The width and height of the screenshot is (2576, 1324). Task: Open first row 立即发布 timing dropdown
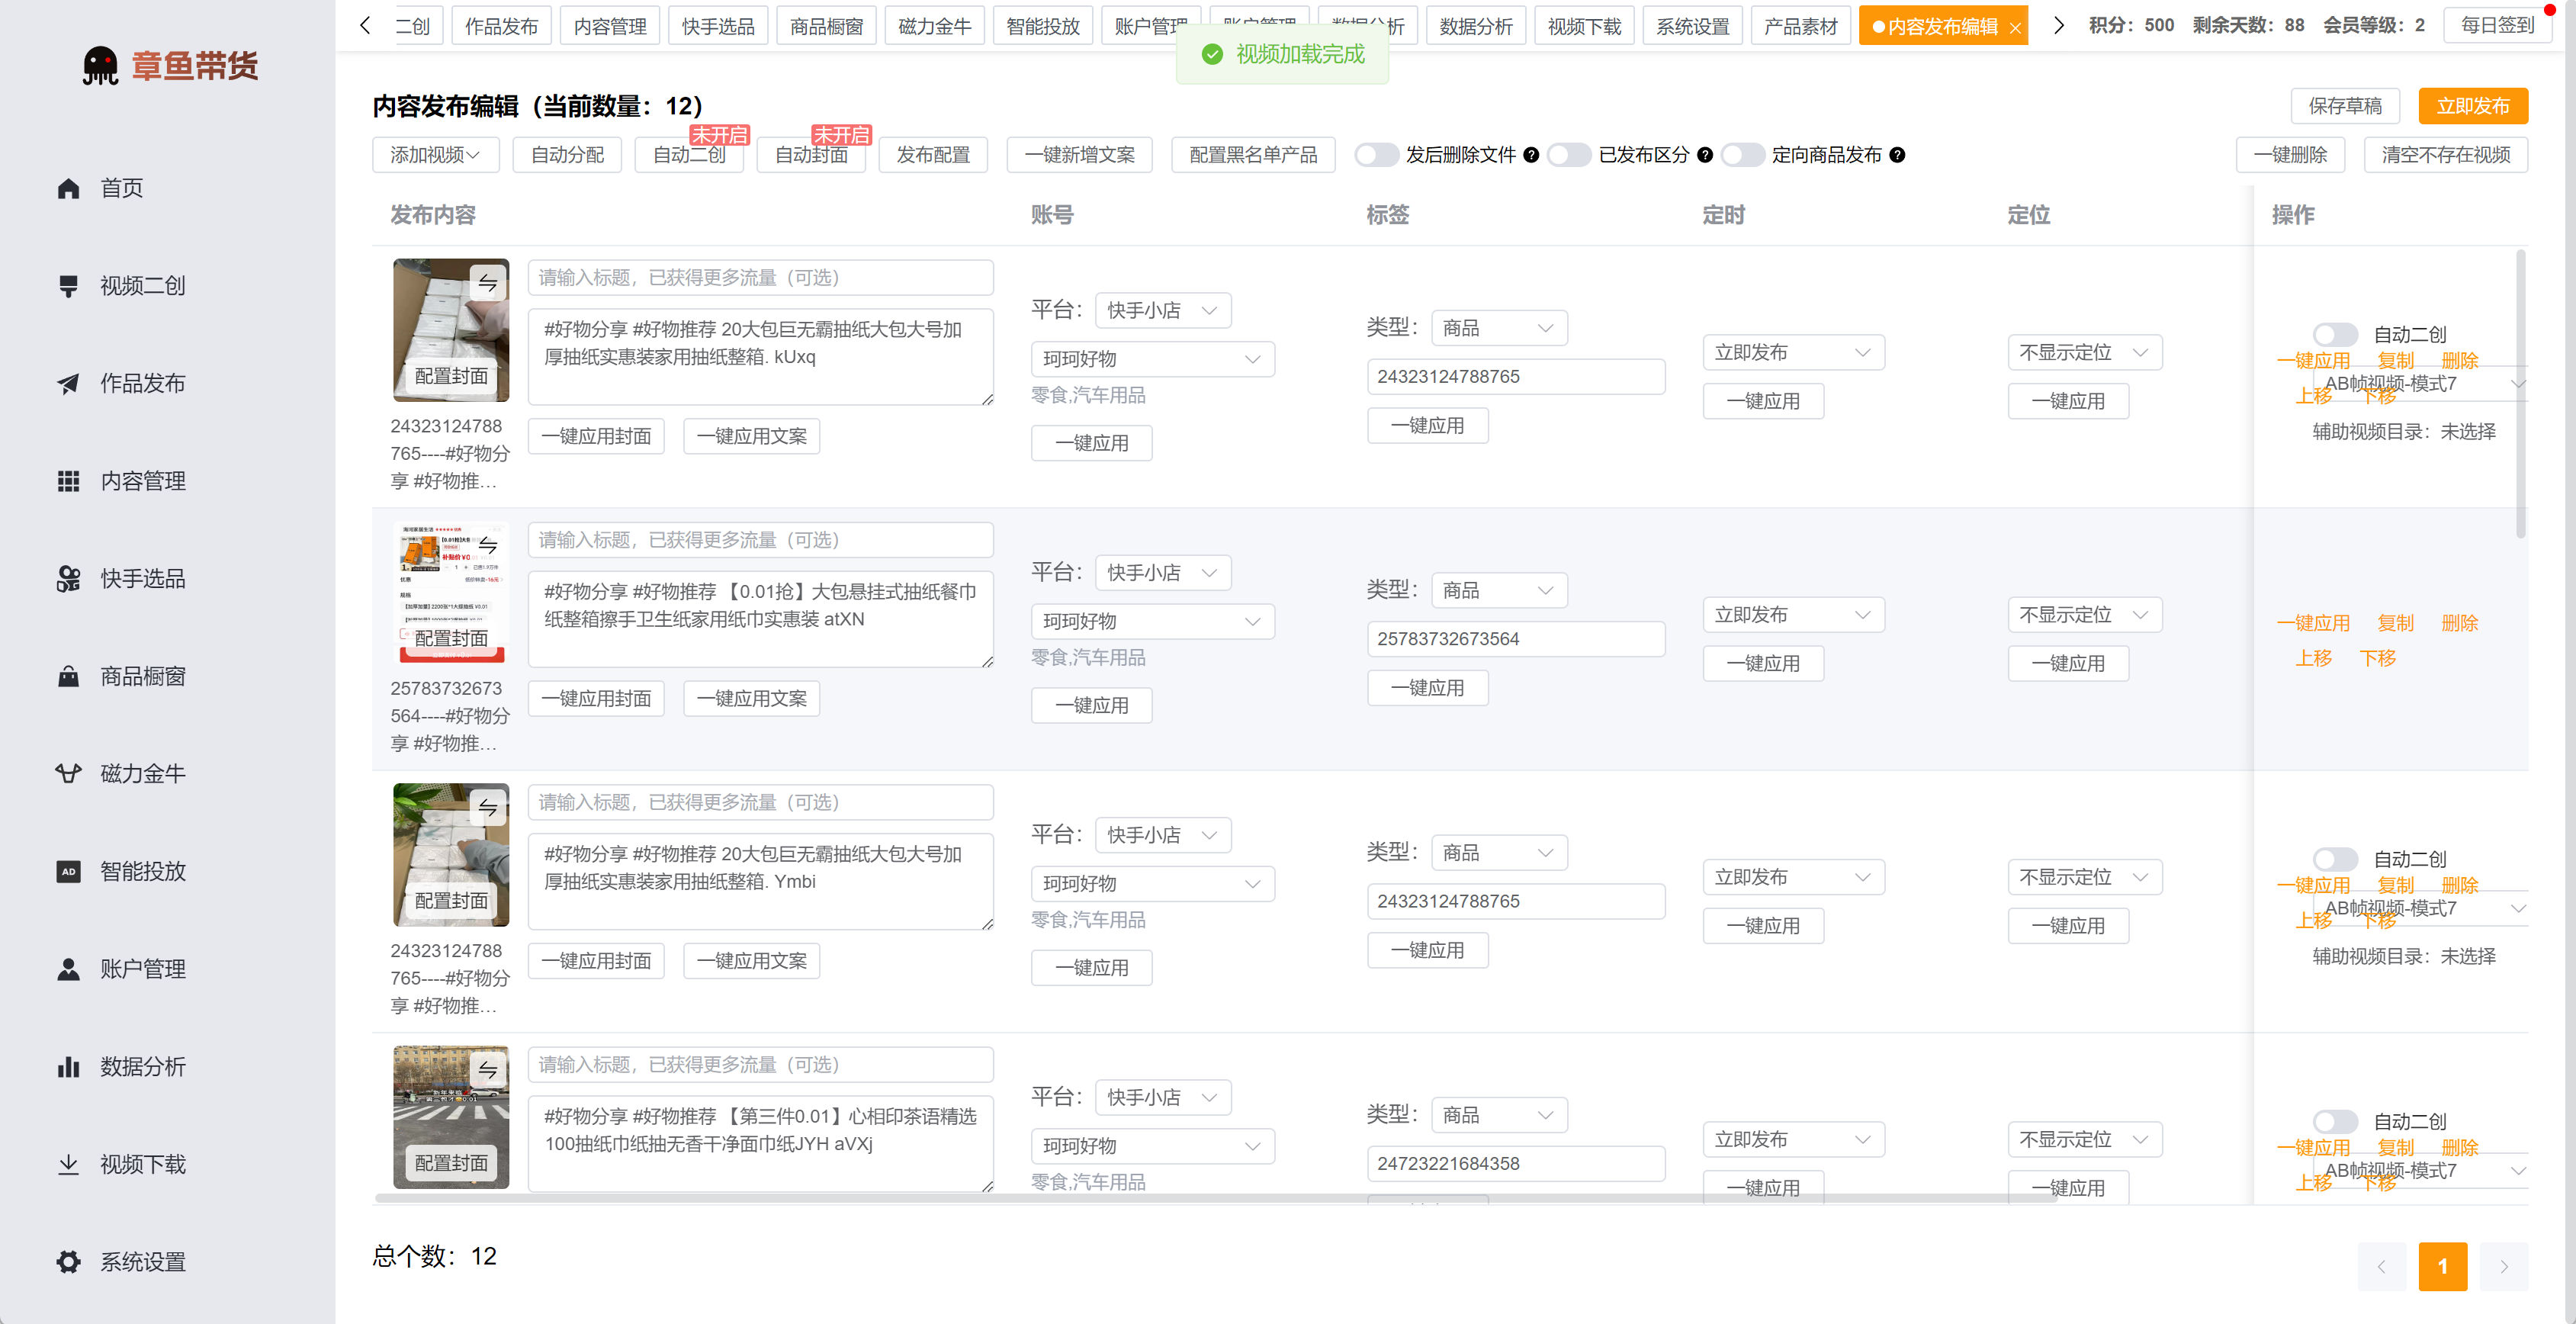(x=1793, y=352)
